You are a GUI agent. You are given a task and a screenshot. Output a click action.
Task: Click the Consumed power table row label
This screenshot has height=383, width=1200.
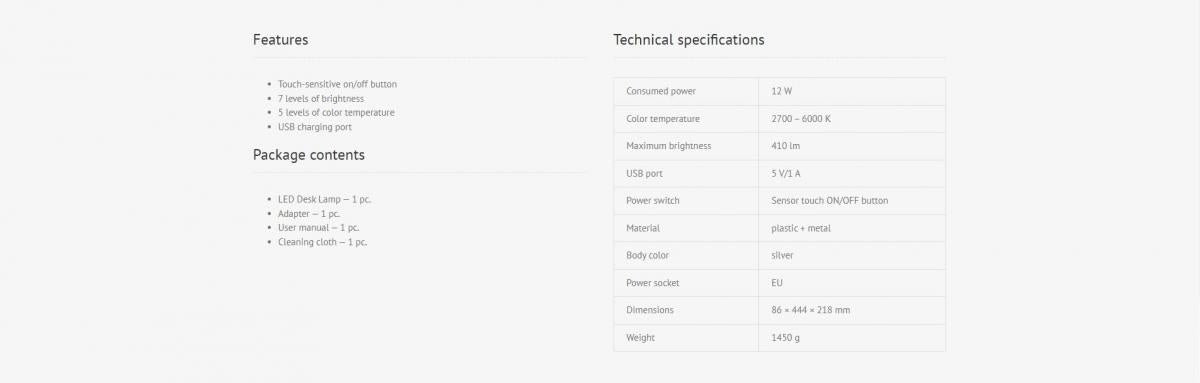[661, 91]
